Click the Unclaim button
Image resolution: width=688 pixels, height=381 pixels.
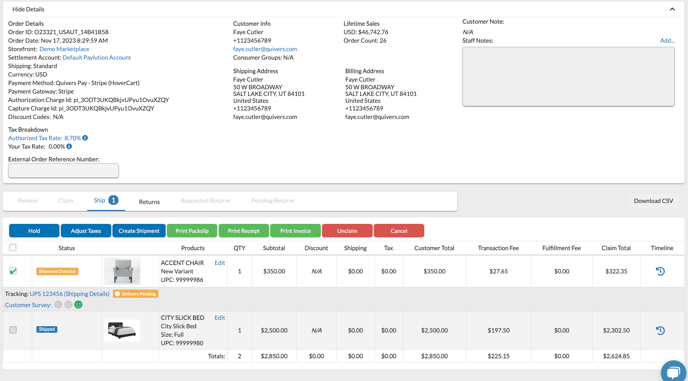(x=347, y=230)
